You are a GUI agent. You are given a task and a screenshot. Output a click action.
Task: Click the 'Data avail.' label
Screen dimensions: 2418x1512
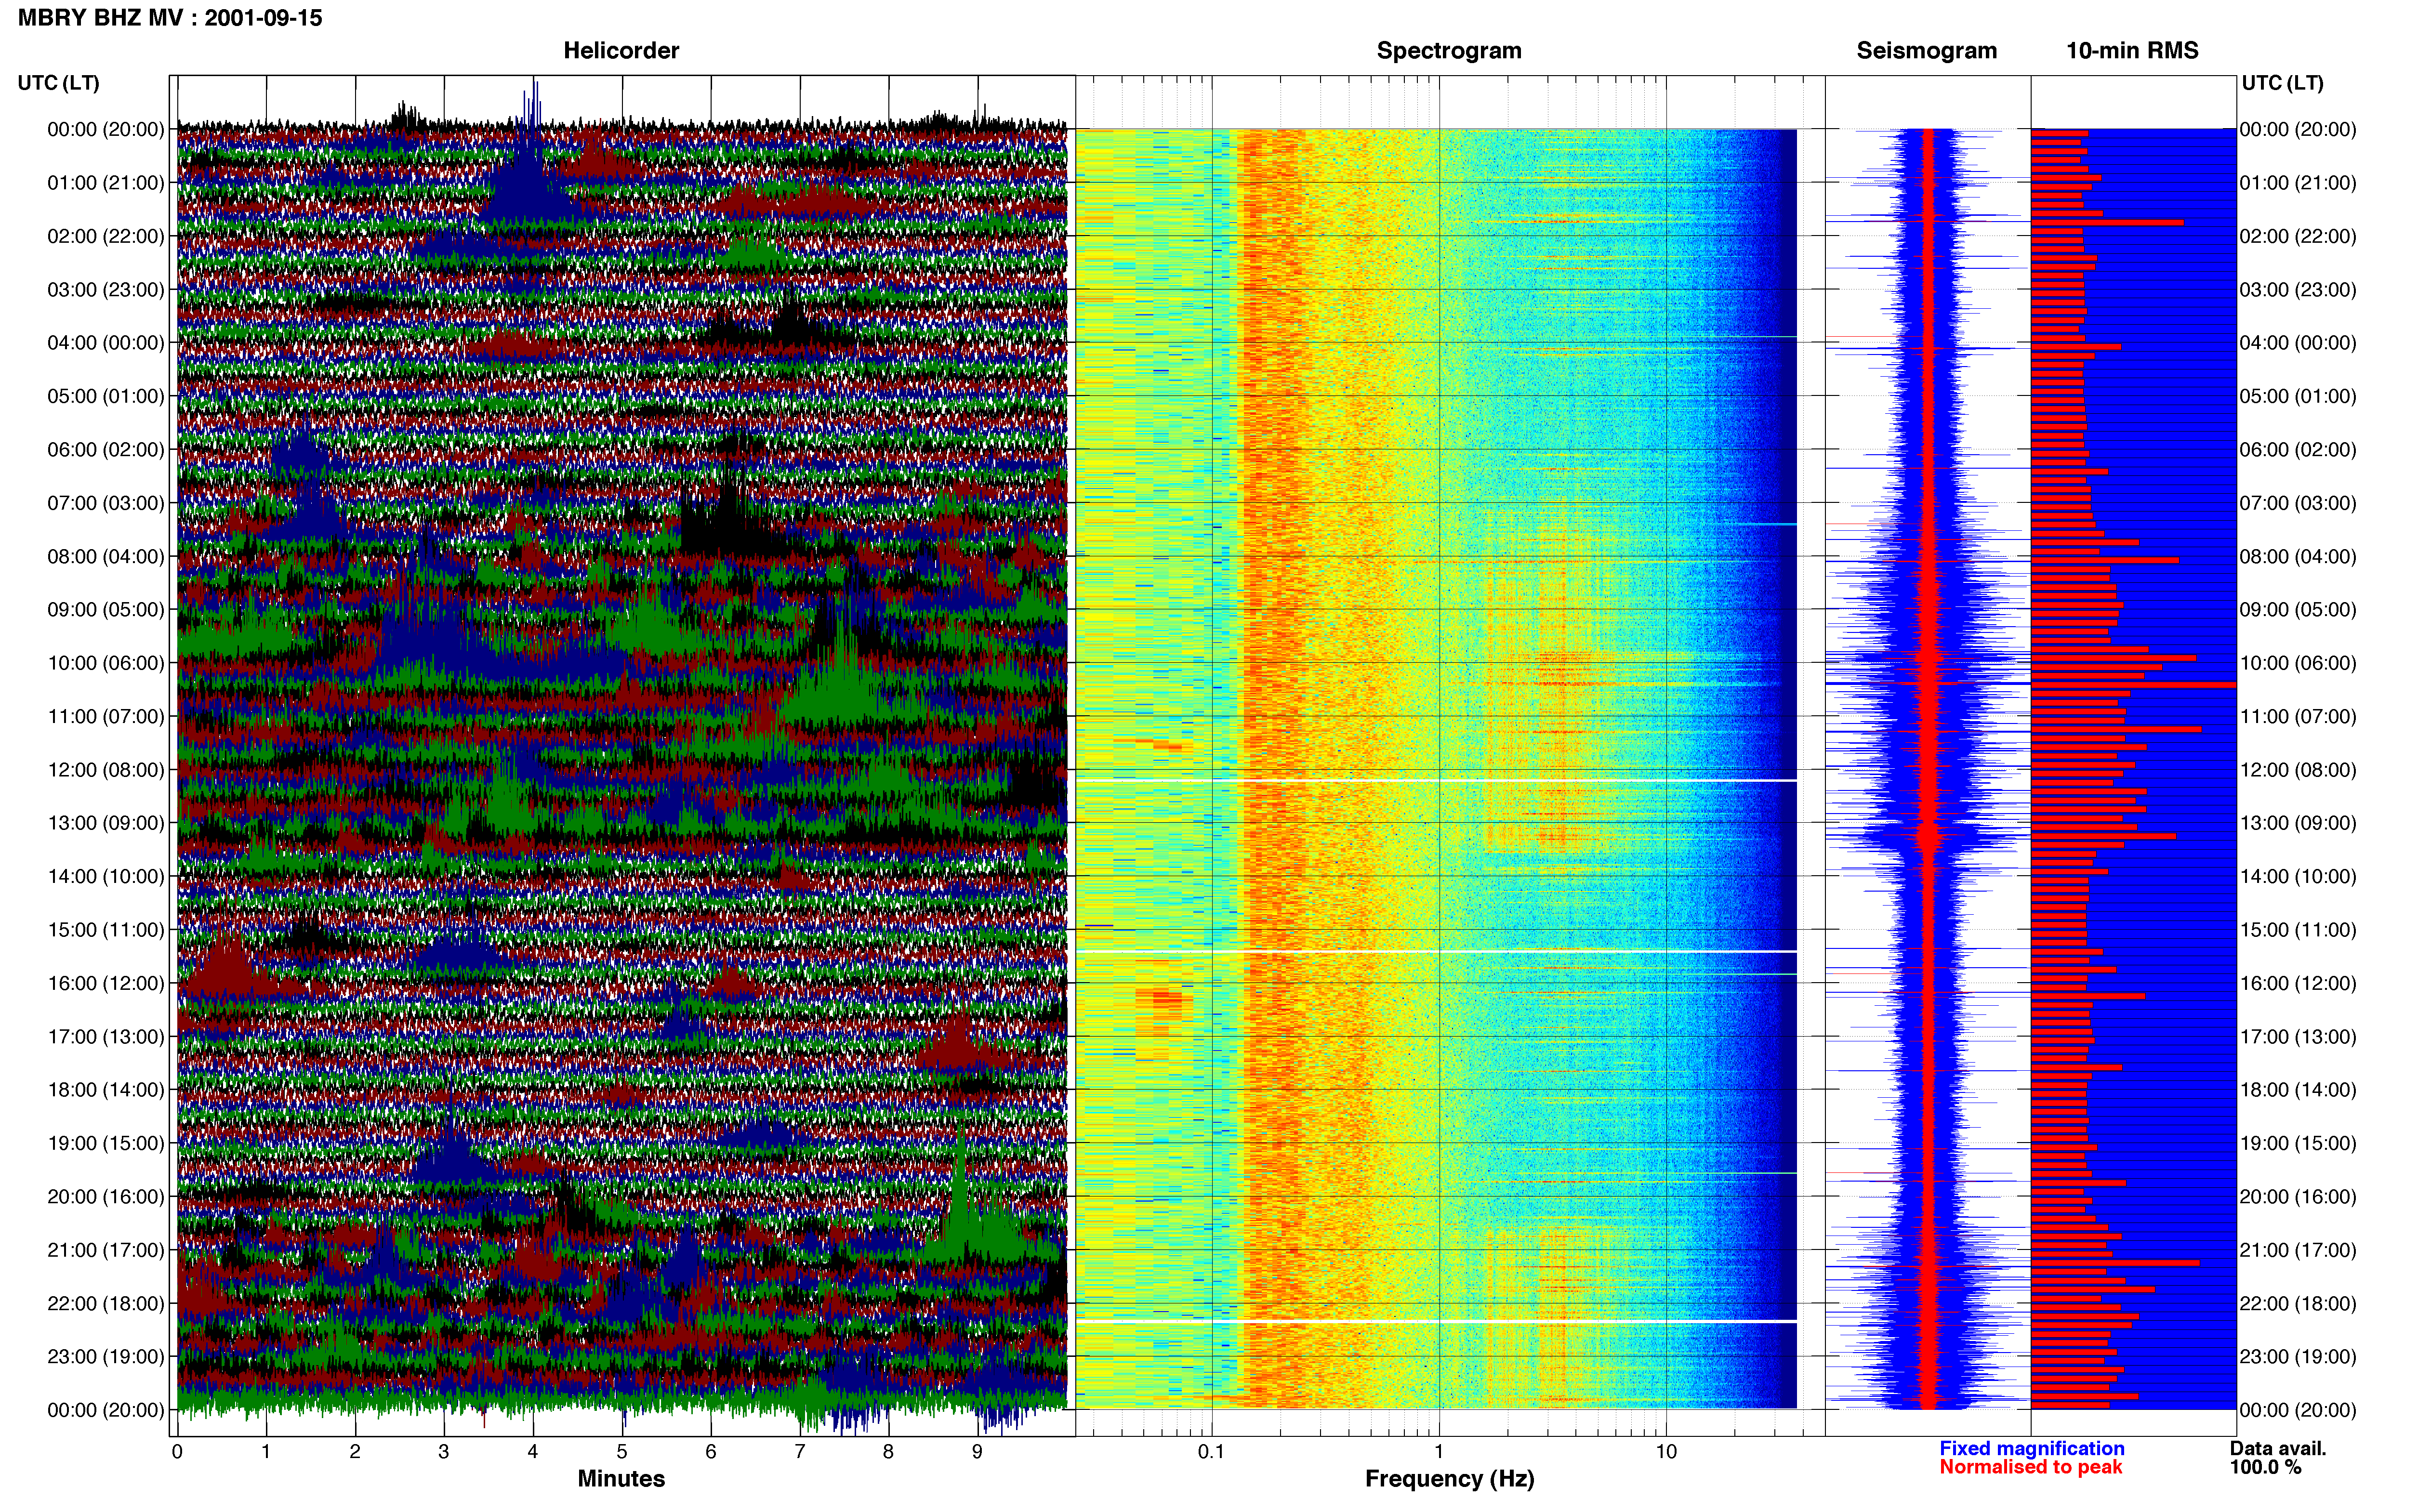pyautogui.click(x=2278, y=1448)
